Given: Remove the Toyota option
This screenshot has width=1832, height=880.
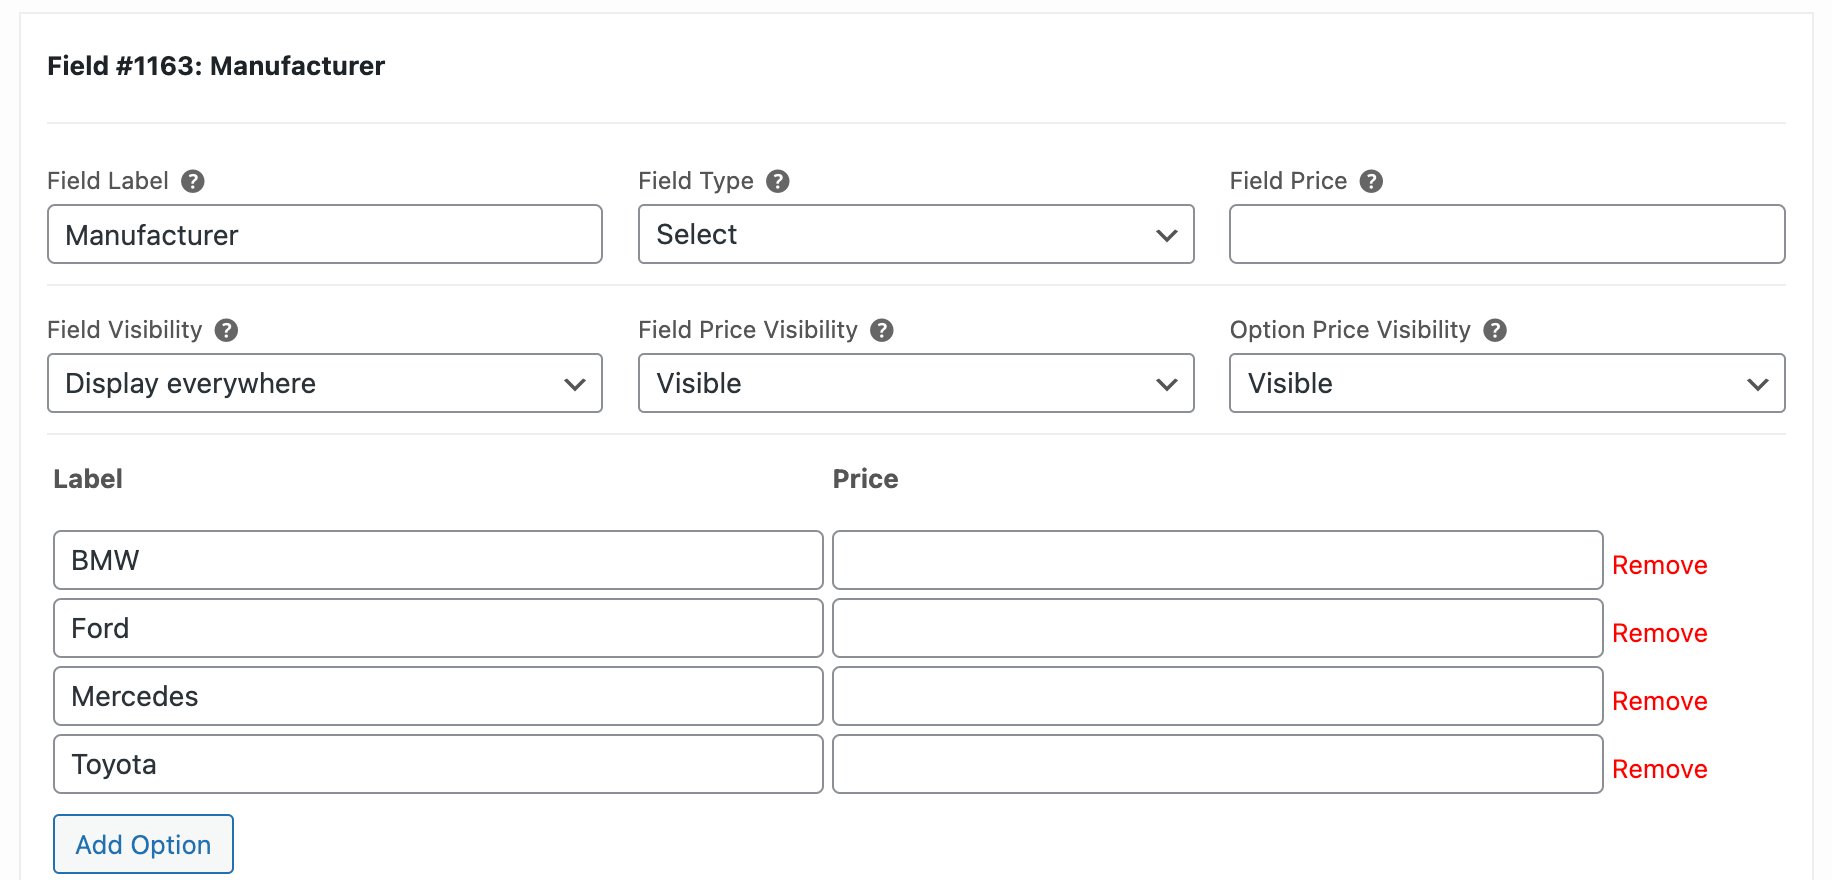Looking at the screenshot, I should point(1659,769).
